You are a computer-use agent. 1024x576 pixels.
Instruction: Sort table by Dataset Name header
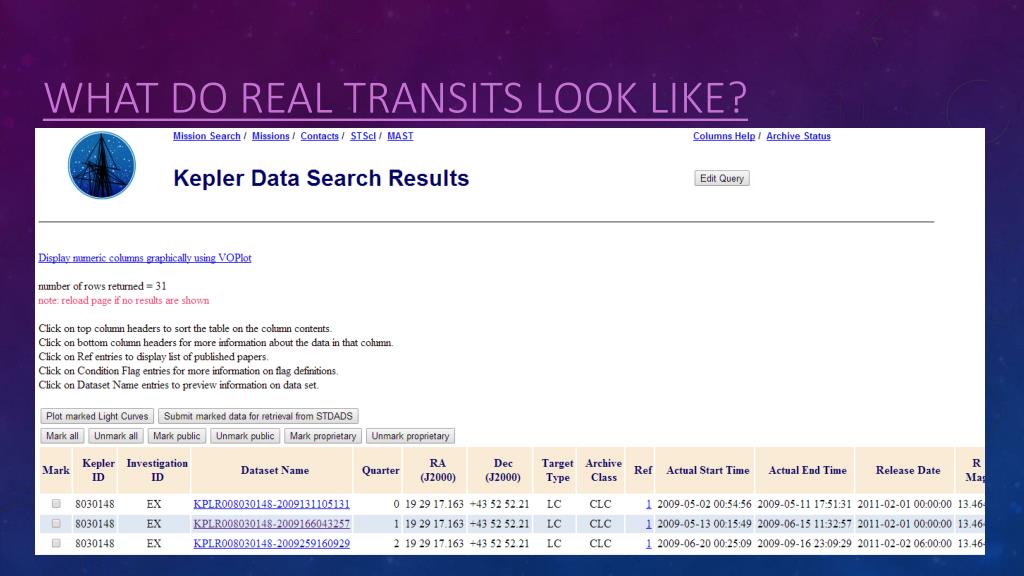pos(274,470)
